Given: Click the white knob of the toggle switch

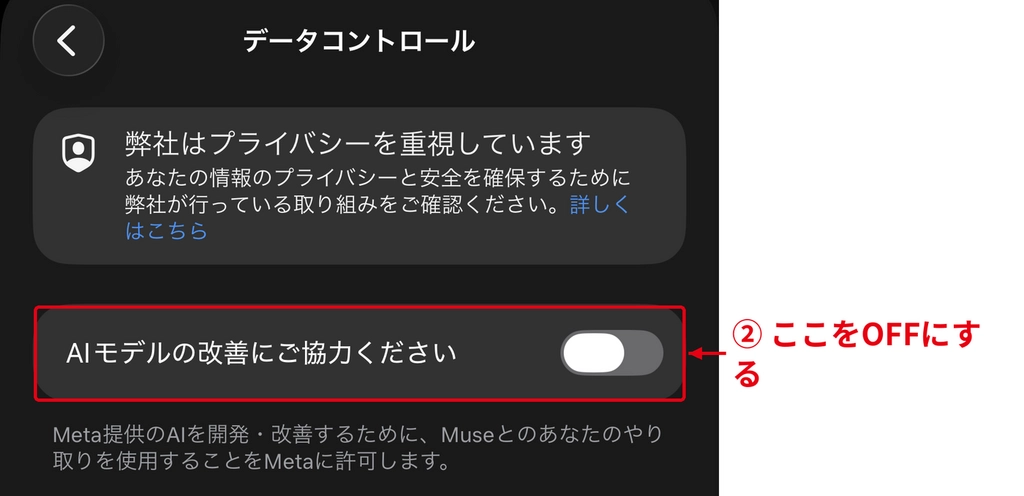Looking at the screenshot, I should click(593, 352).
